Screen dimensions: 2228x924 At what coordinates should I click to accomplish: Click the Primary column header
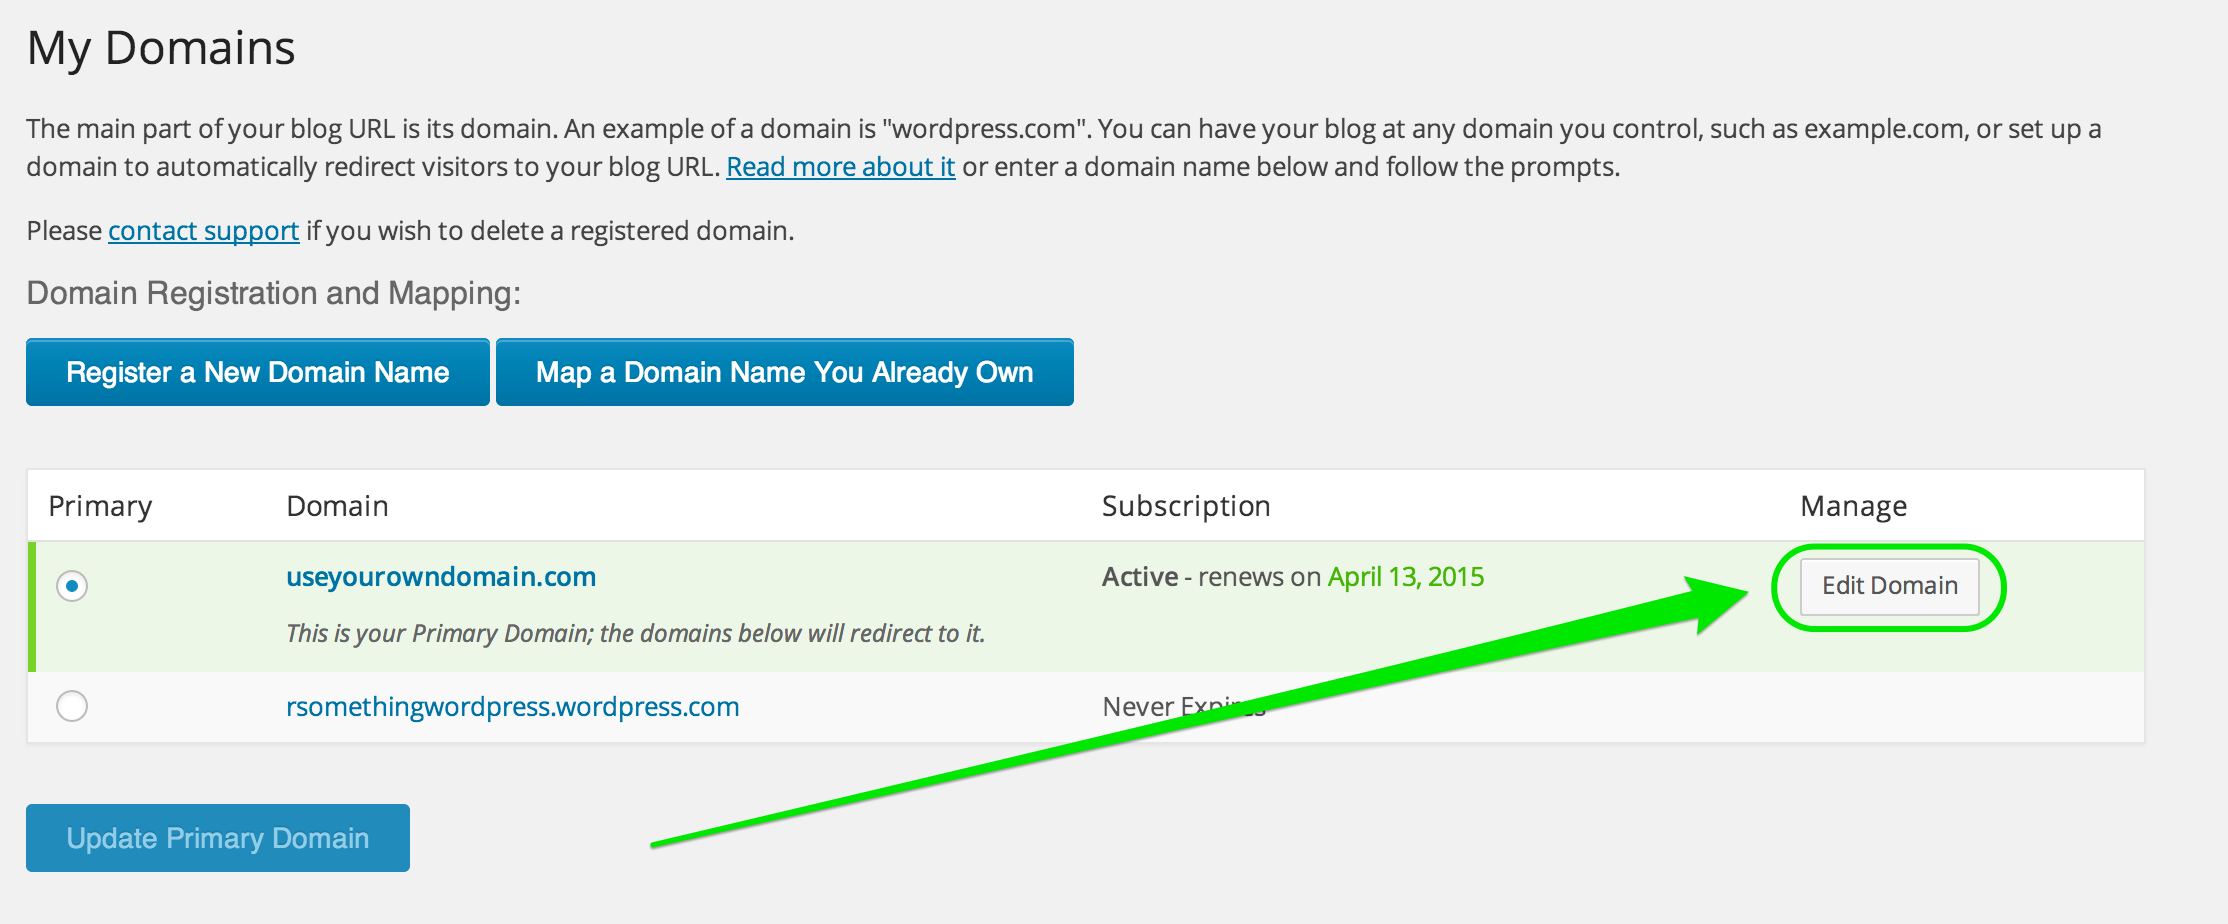100,506
